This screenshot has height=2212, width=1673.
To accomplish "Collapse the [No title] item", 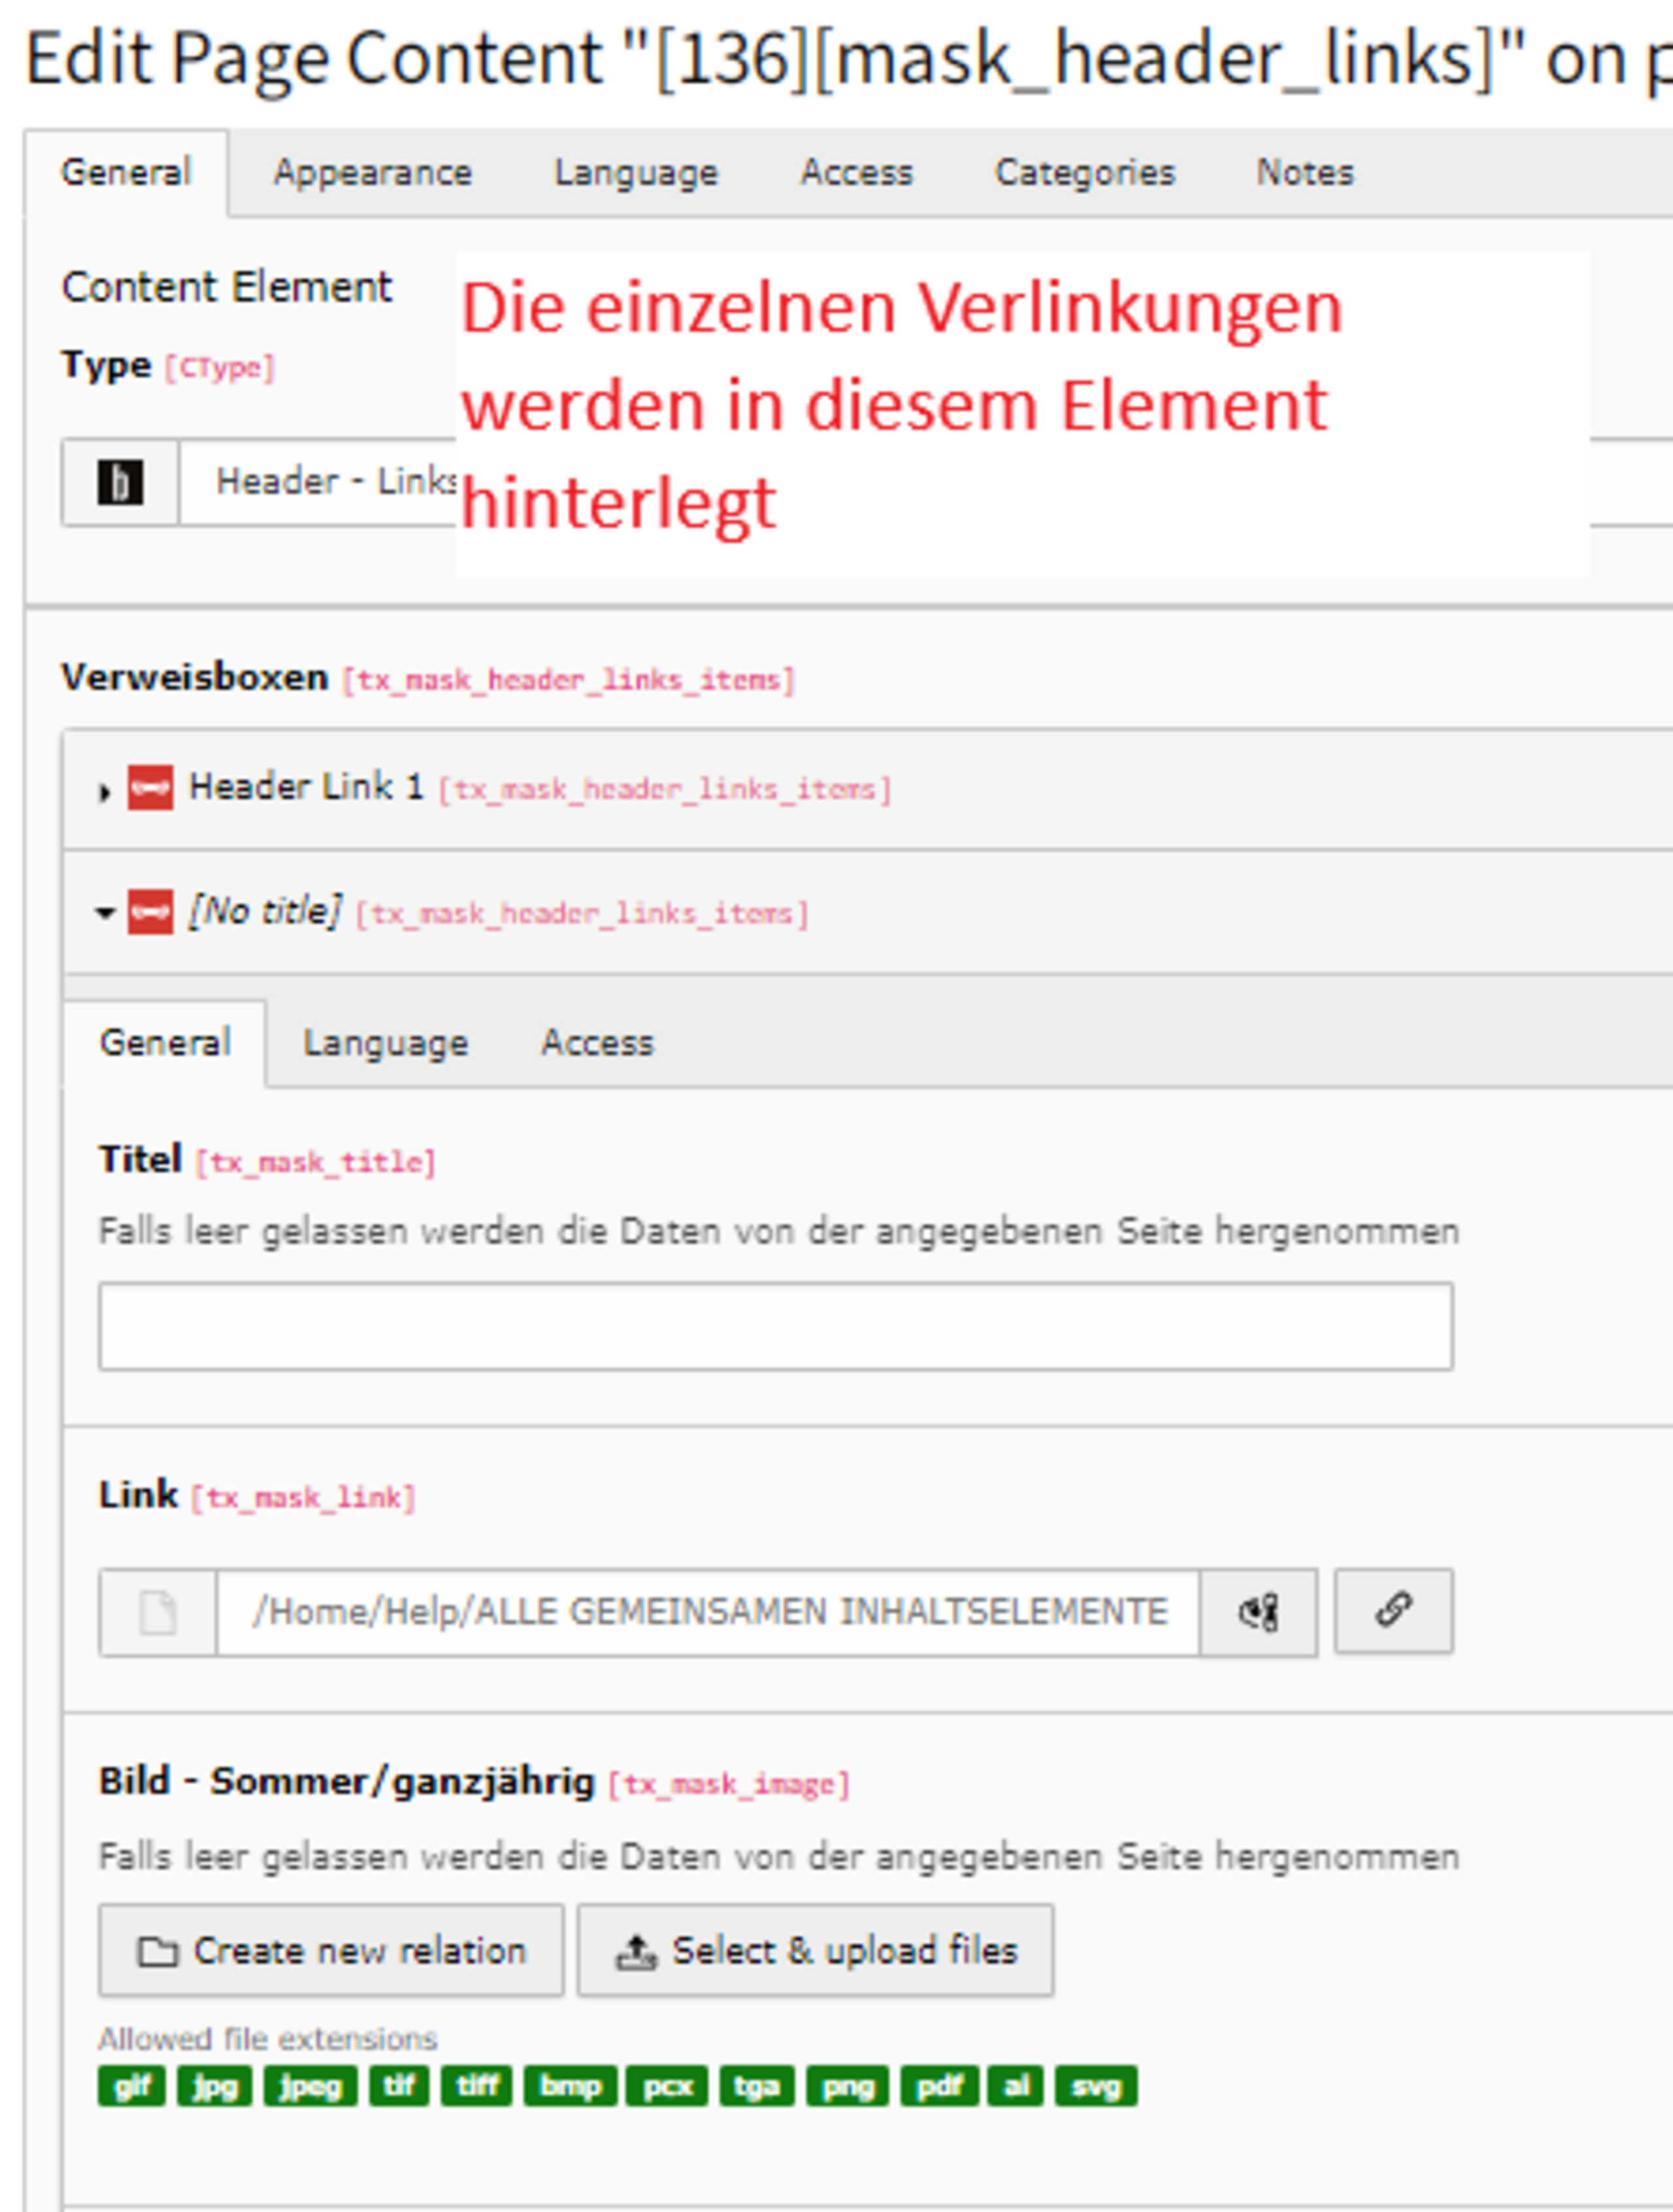I will coord(105,913).
